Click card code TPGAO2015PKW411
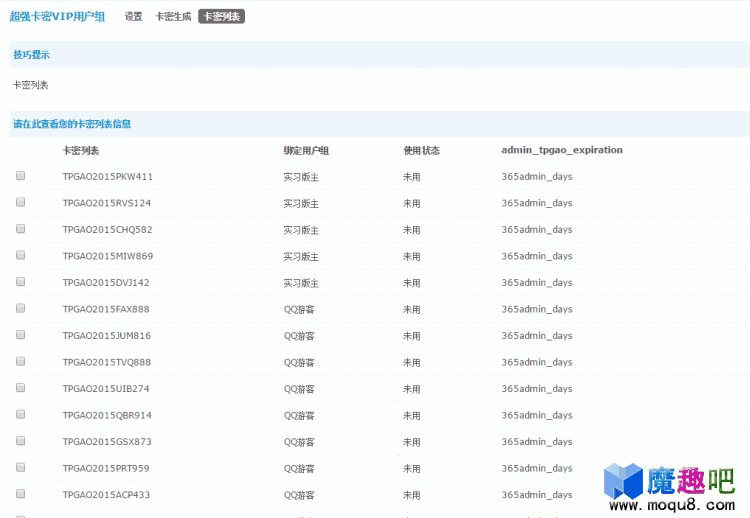750x518 pixels. coord(108,176)
